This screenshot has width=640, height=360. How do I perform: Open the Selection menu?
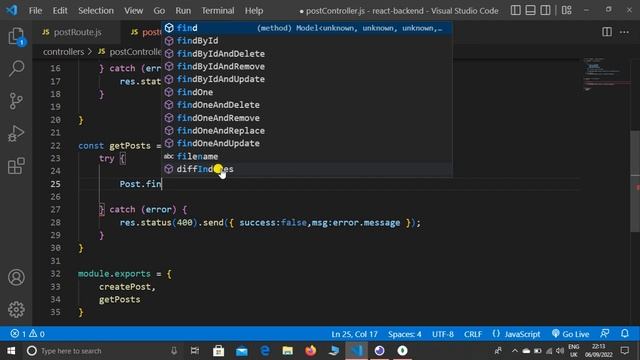tap(96, 11)
